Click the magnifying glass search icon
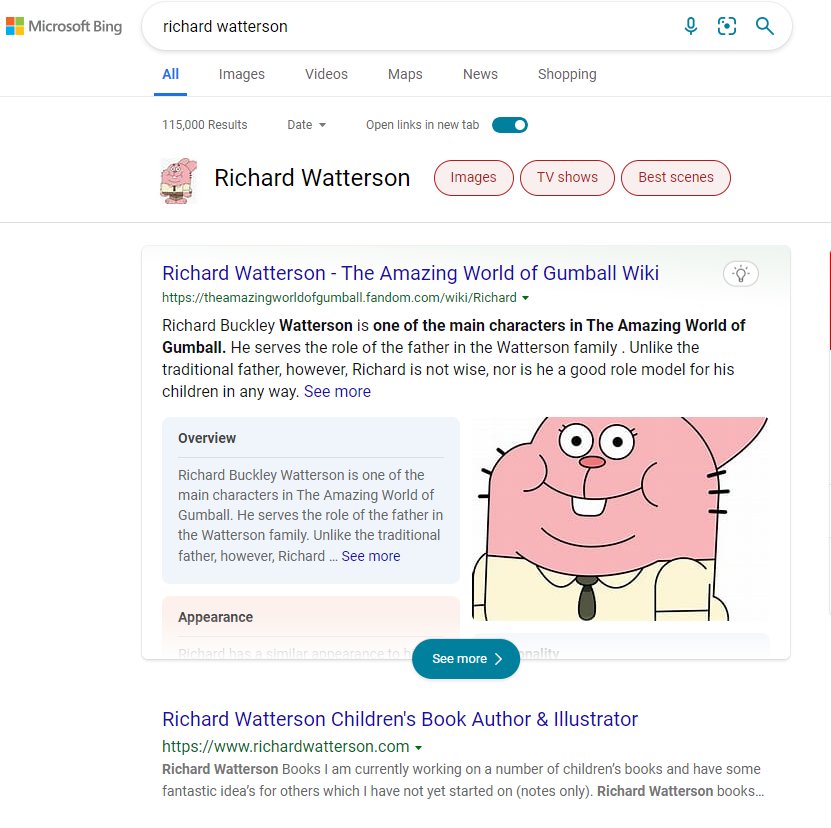 point(765,27)
